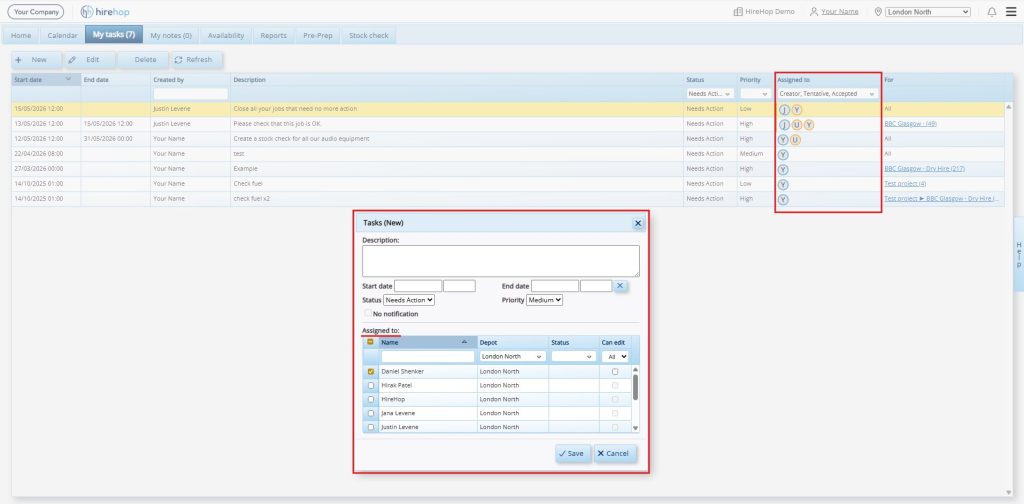
Task: Click the End date input field
Action: click(x=555, y=286)
